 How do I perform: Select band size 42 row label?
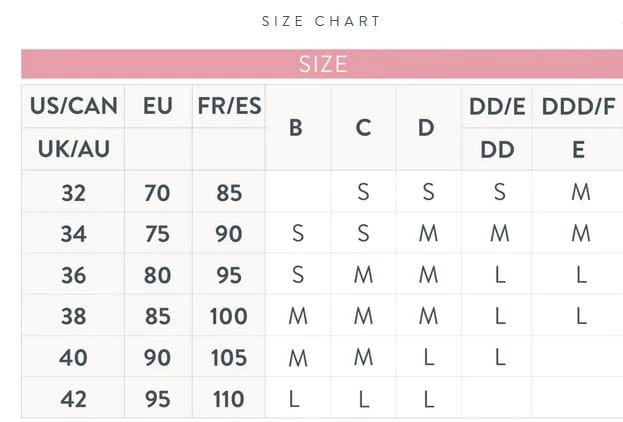pyautogui.click(x=73, y=398)
